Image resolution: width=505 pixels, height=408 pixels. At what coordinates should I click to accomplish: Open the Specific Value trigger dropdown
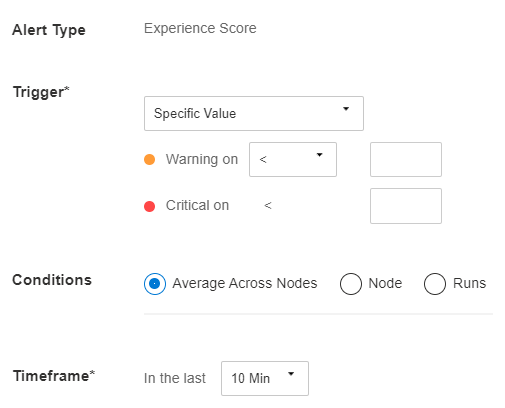pyautogui.click(x=254, y=113)
